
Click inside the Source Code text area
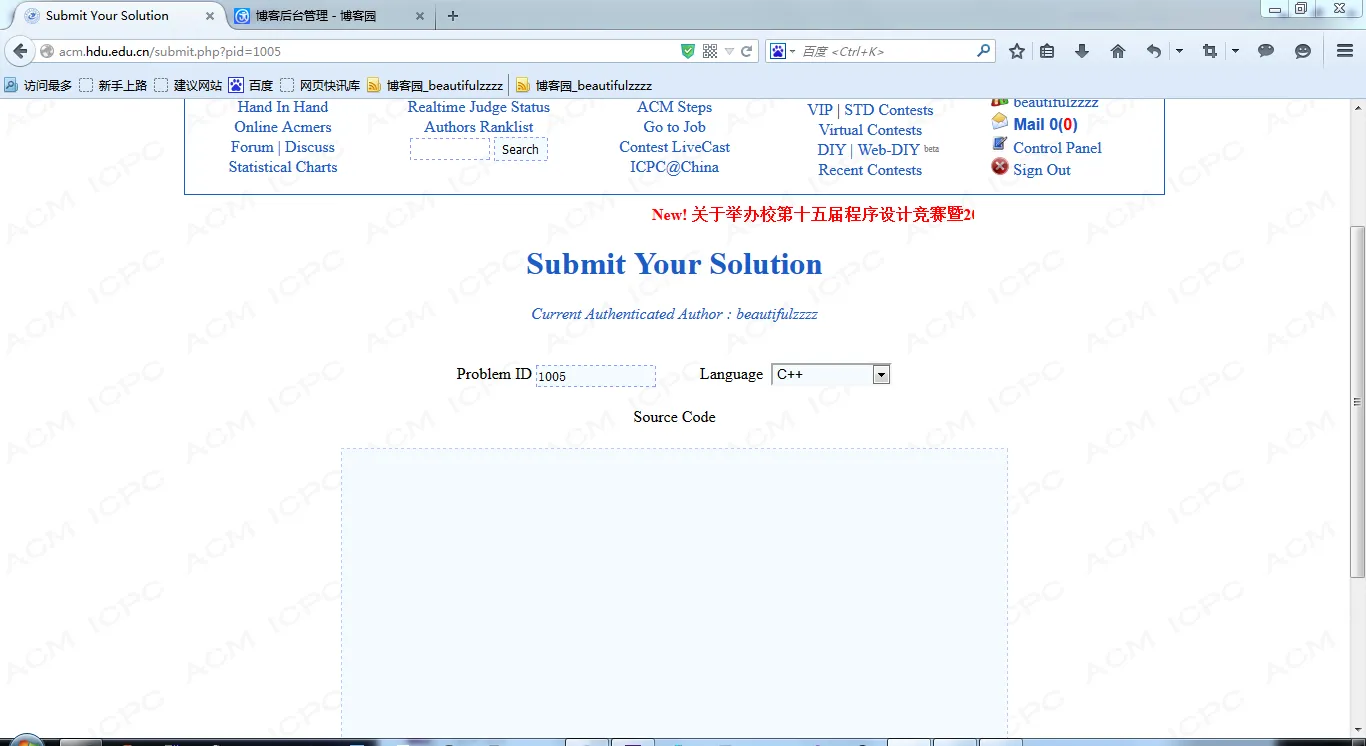click(674, 595)
